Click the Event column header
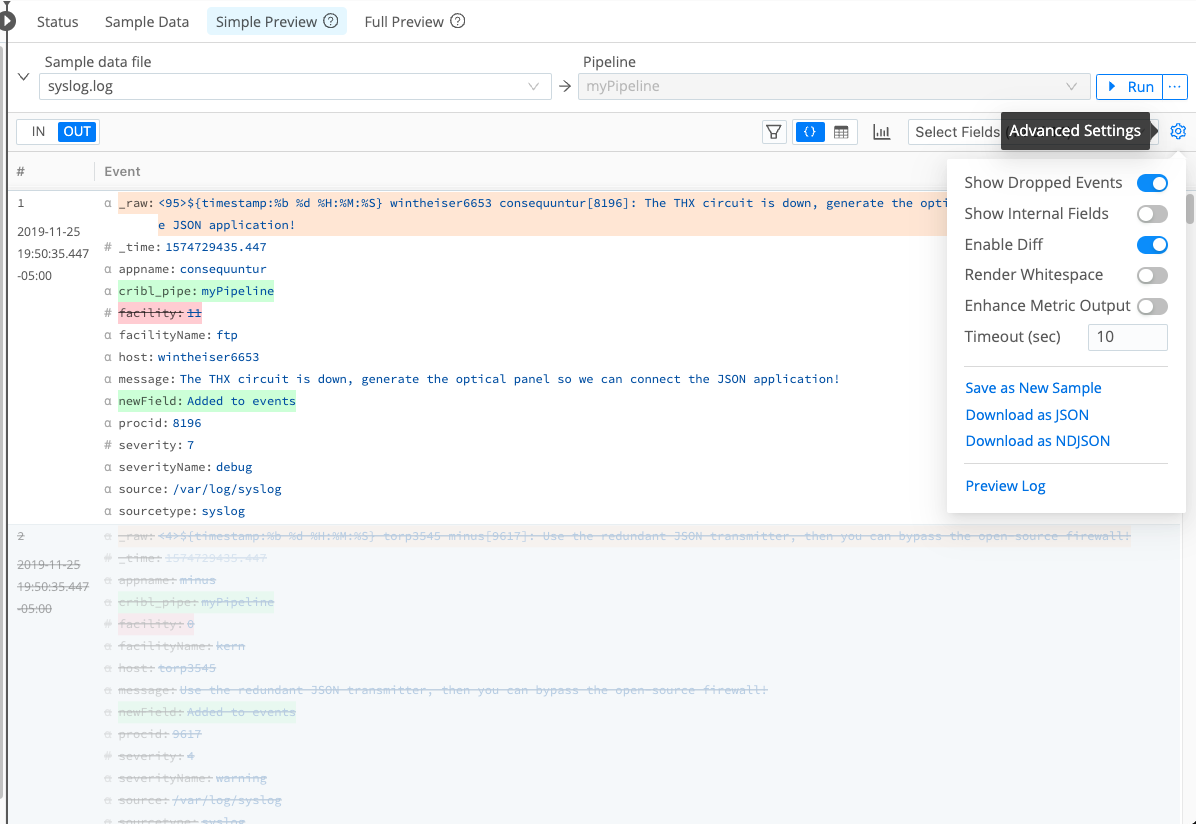This screenshot has height=824, width=1196. pos(122,171)
